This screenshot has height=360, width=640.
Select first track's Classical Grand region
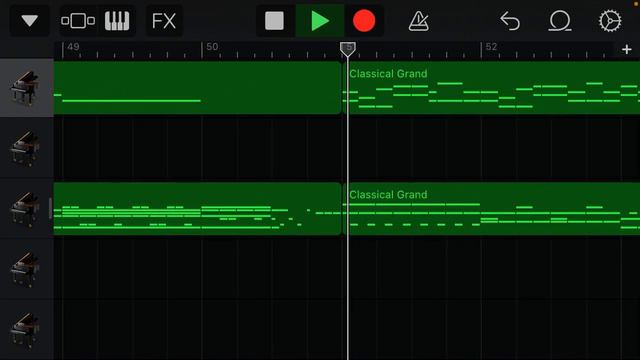click(491, 88)
